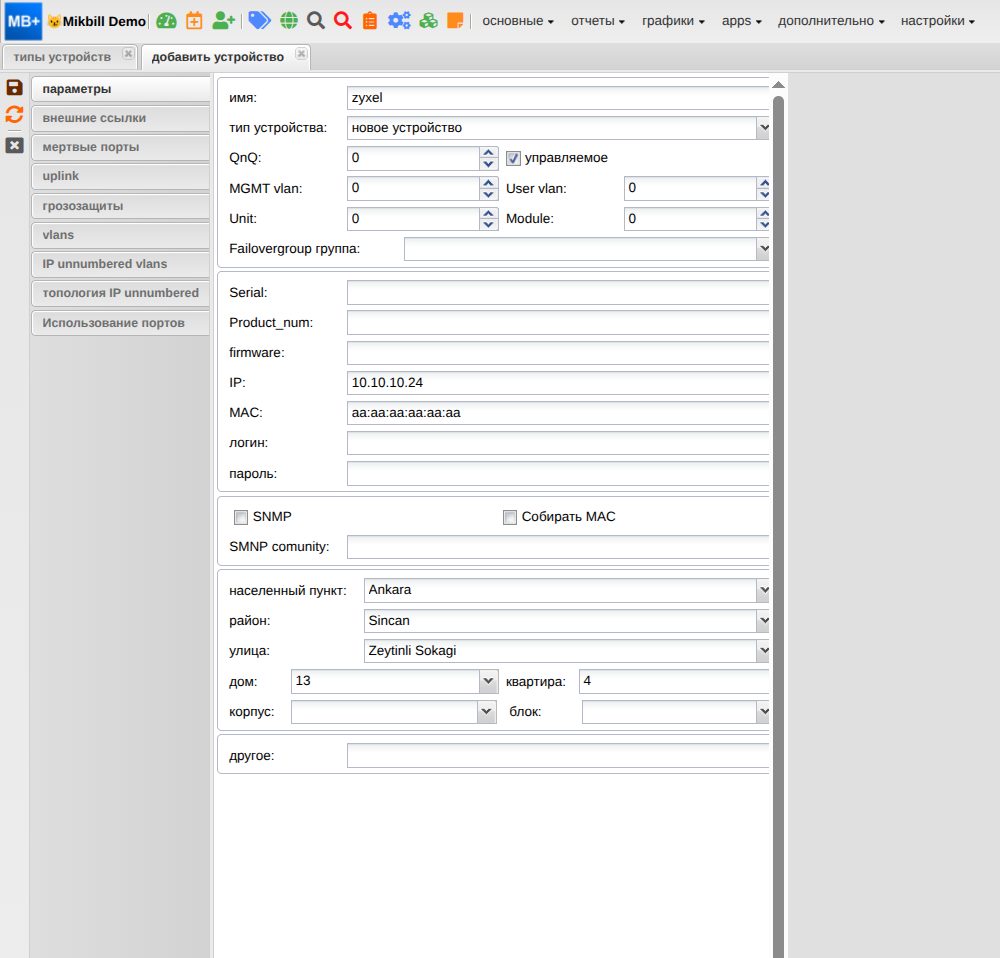Save the device with the floppy disk icon
Image resolution: width=1000 pixels, height=958 pixels.
(14, 87)
